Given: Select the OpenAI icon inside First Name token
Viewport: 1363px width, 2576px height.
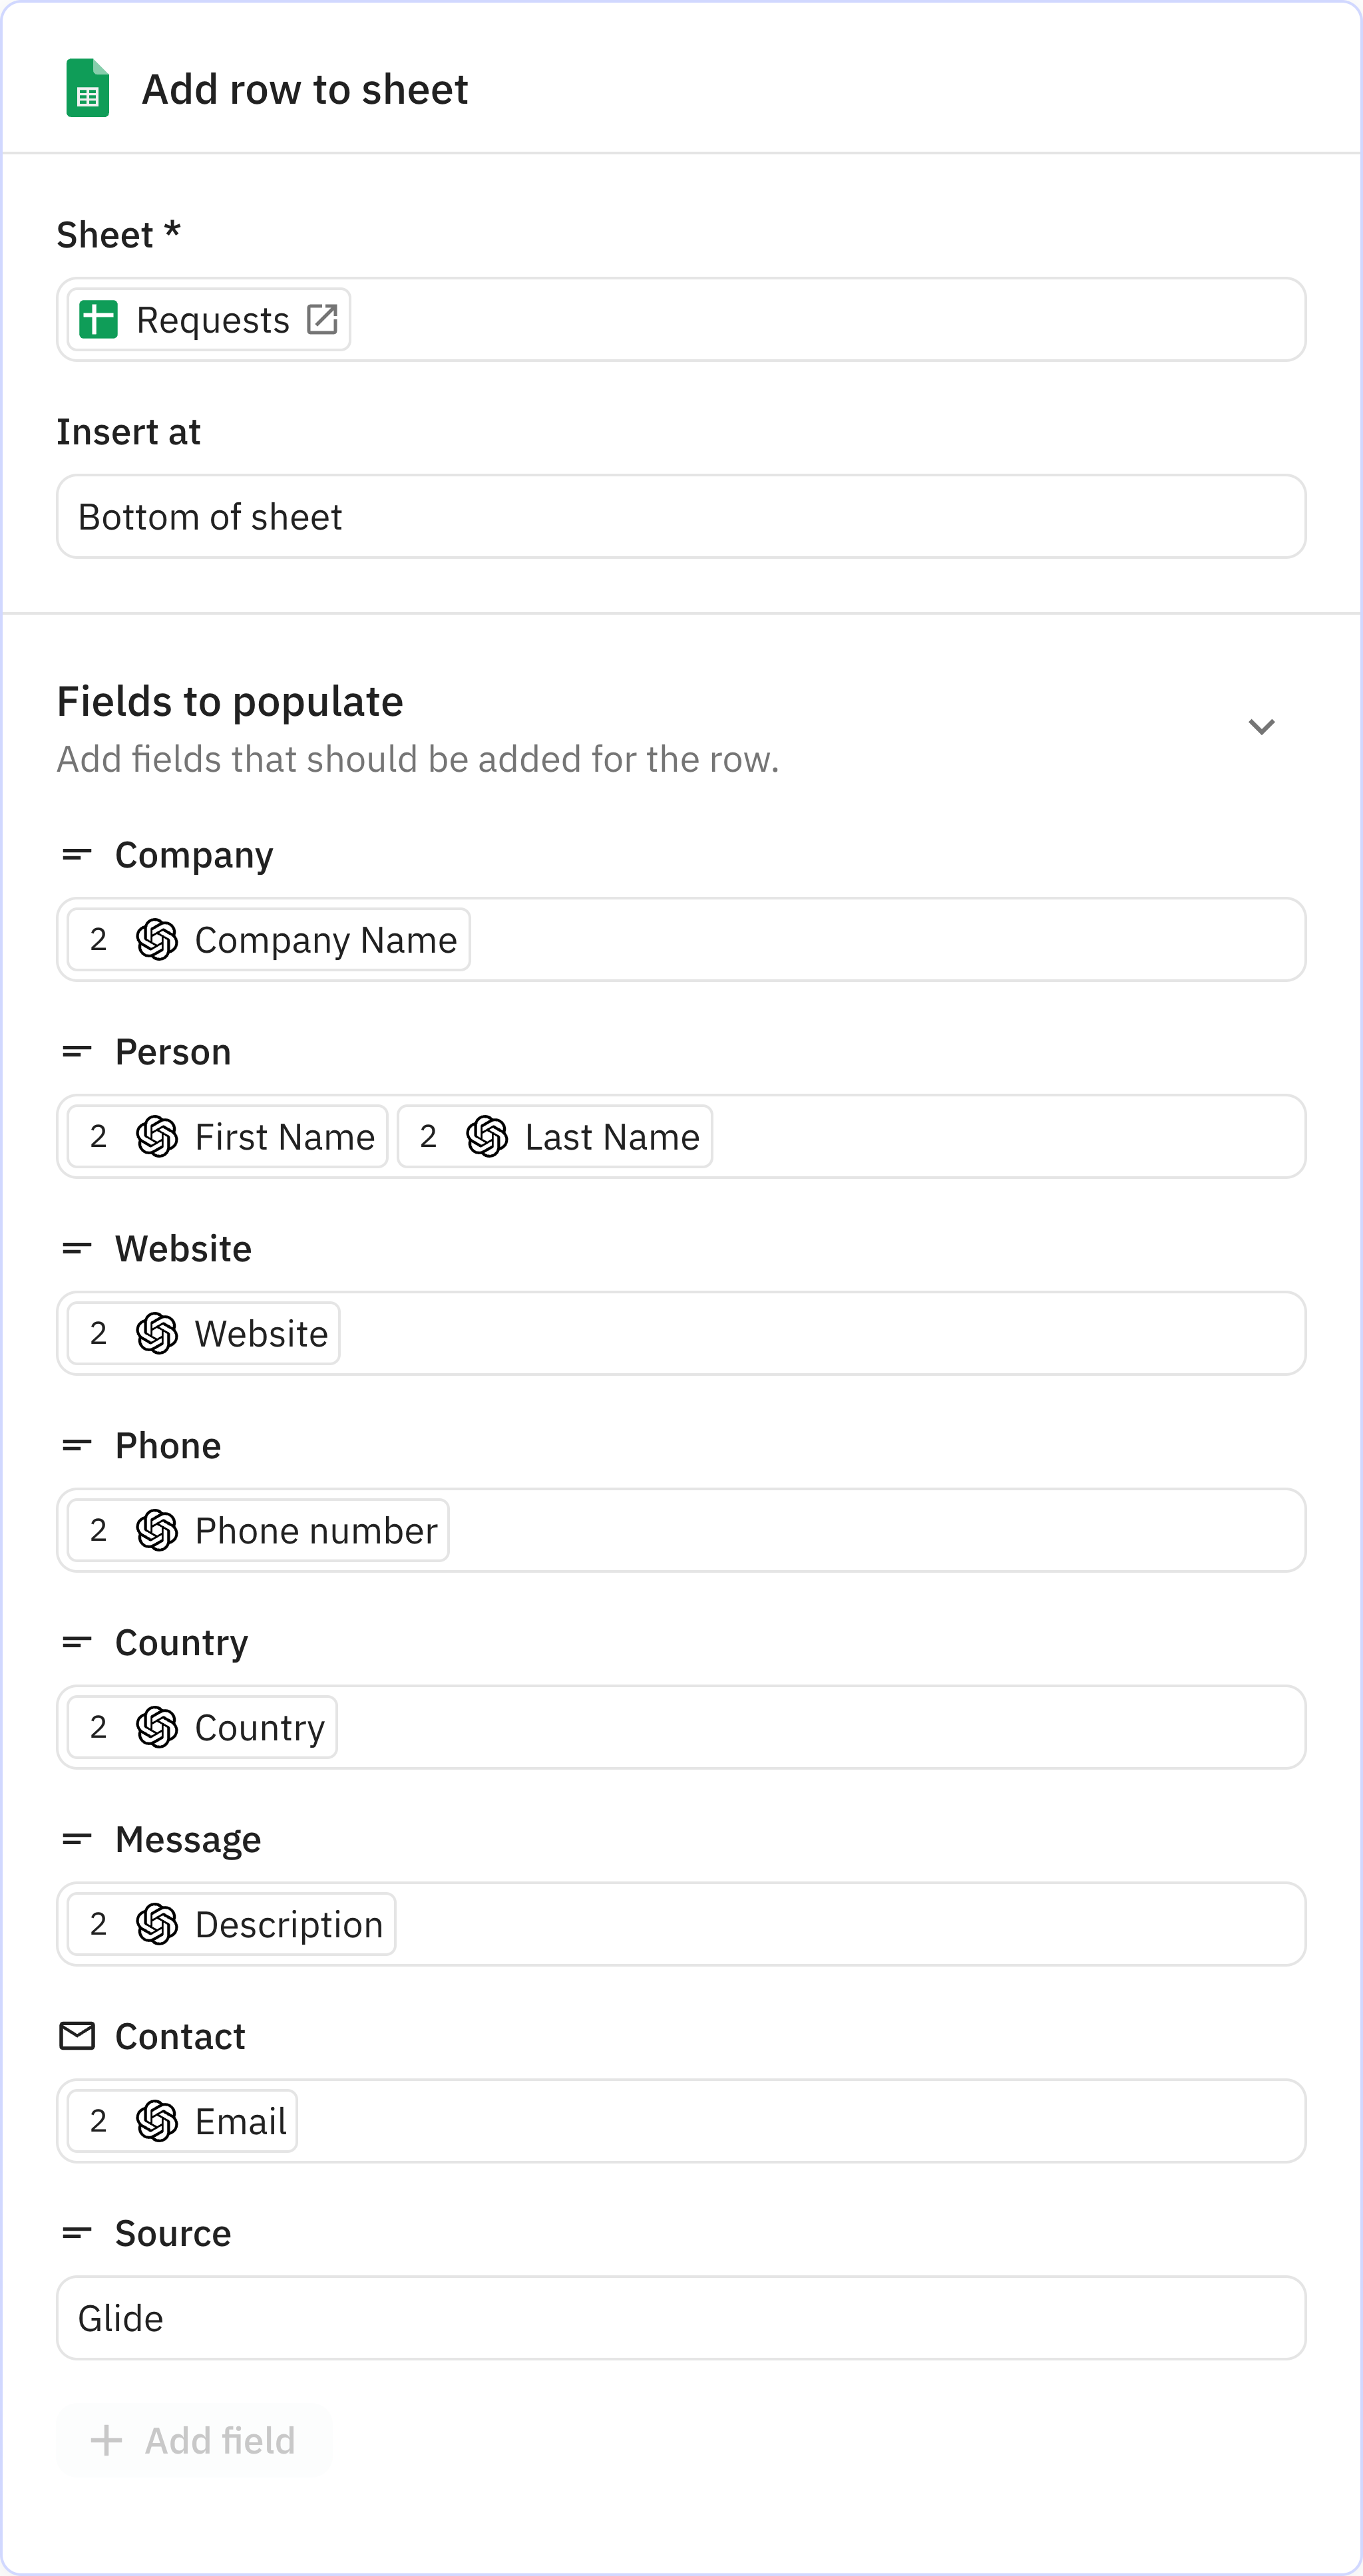Looking at the screenshot, I should (156, 1135).
